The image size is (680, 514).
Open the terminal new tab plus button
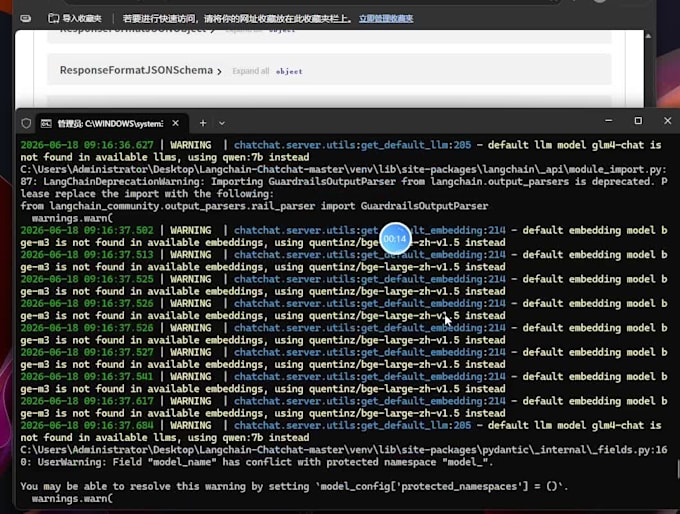point(203,123)
